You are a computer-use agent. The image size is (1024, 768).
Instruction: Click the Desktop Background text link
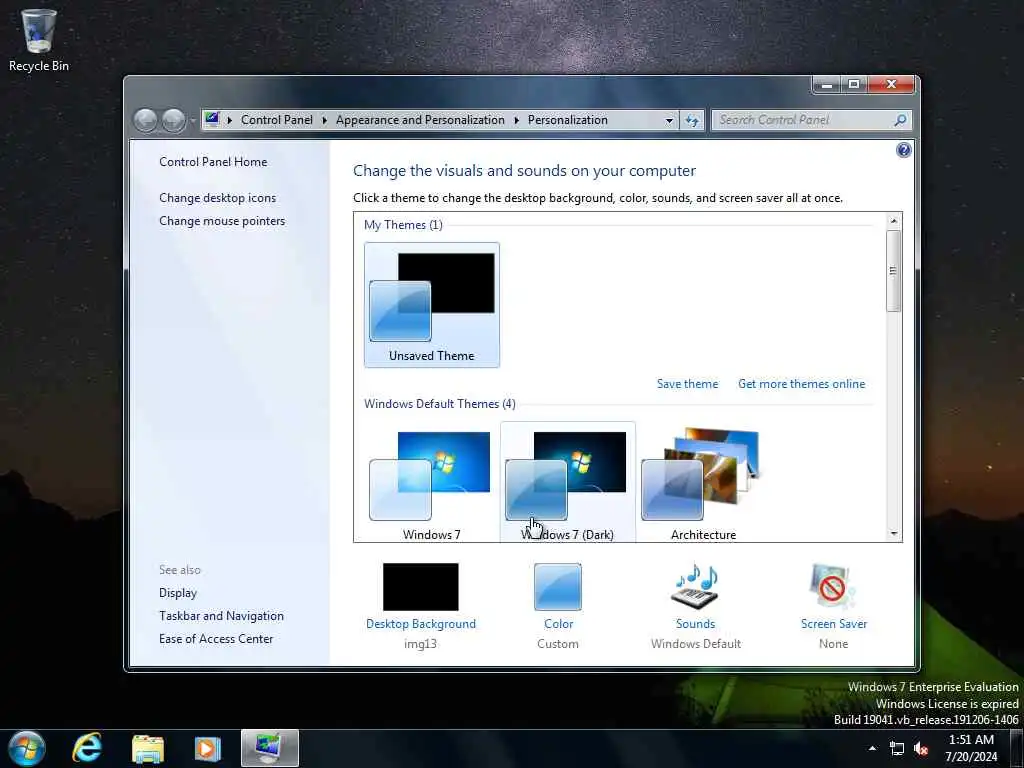[421, 624]
